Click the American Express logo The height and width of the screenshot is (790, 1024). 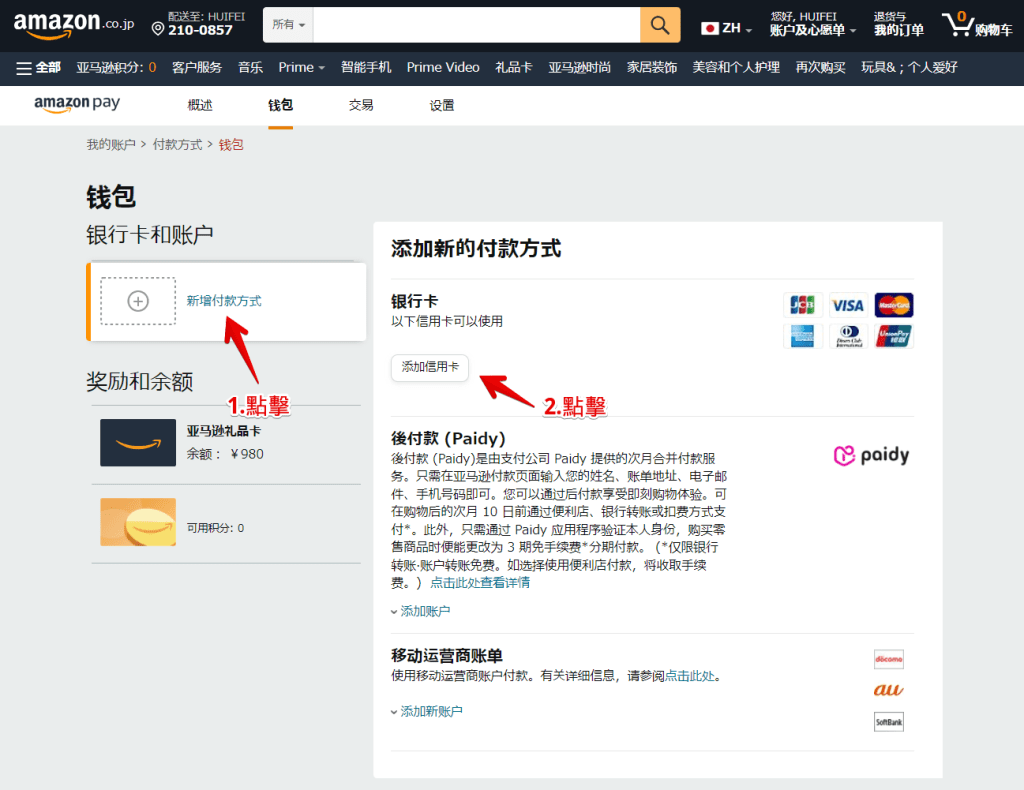pos(803,336)
